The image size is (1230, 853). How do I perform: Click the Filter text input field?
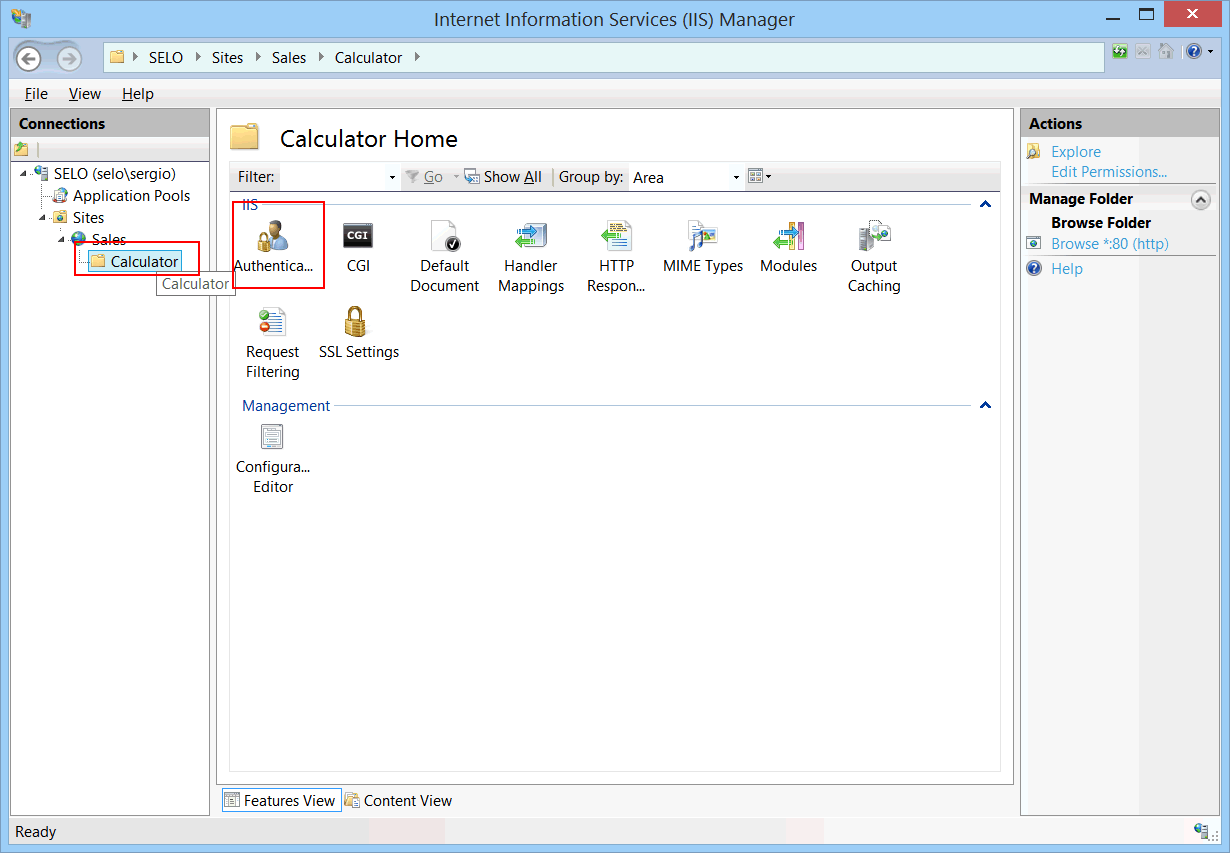tap(332, 177)
